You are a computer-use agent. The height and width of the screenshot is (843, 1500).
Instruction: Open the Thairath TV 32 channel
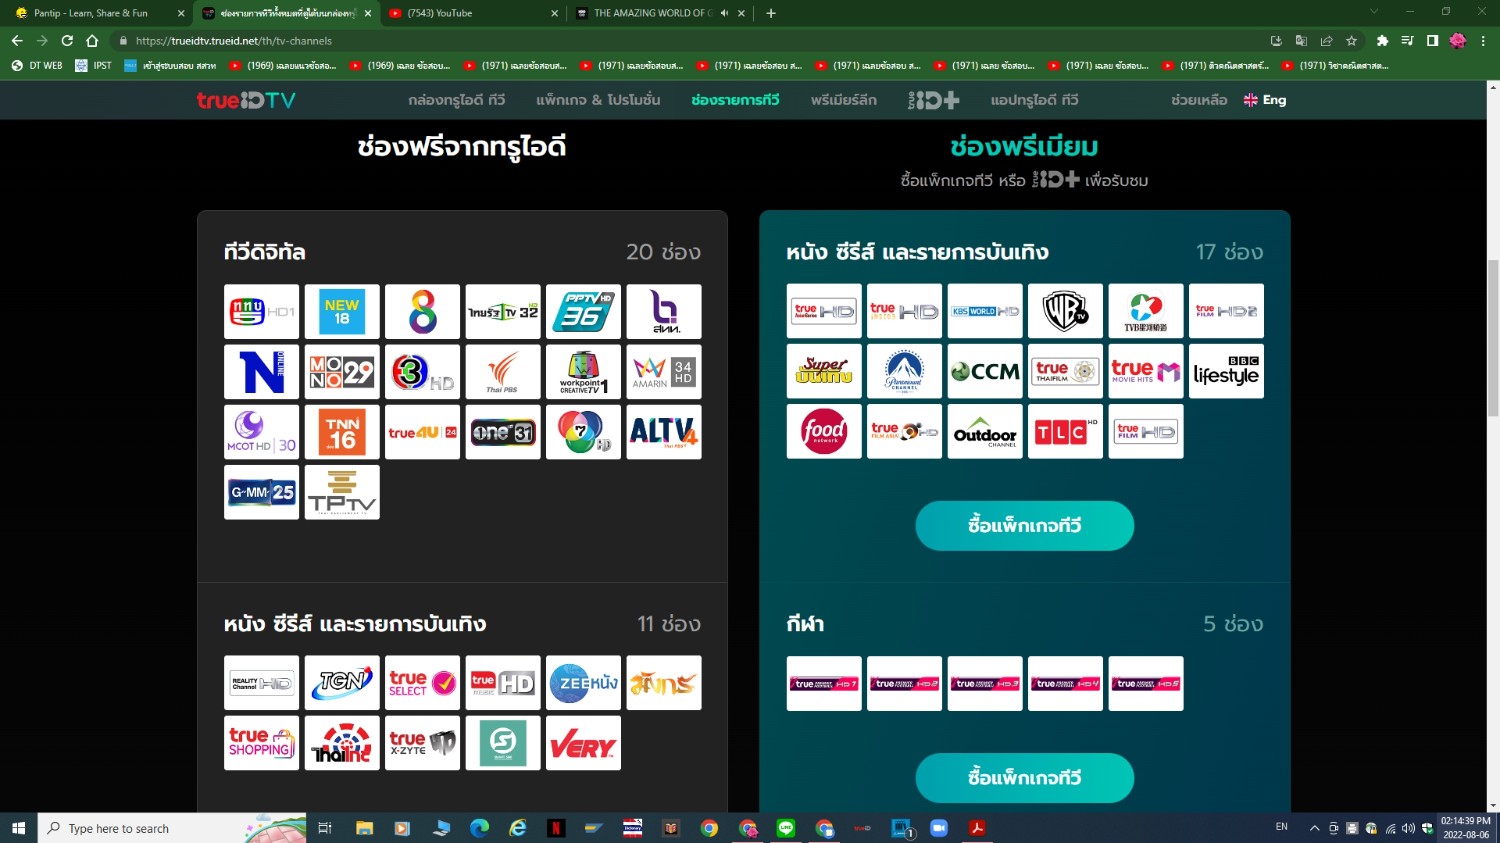click(503, 312)
